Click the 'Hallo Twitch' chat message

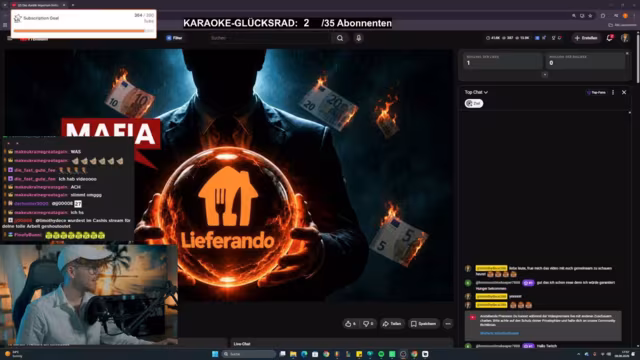point(547,346)
